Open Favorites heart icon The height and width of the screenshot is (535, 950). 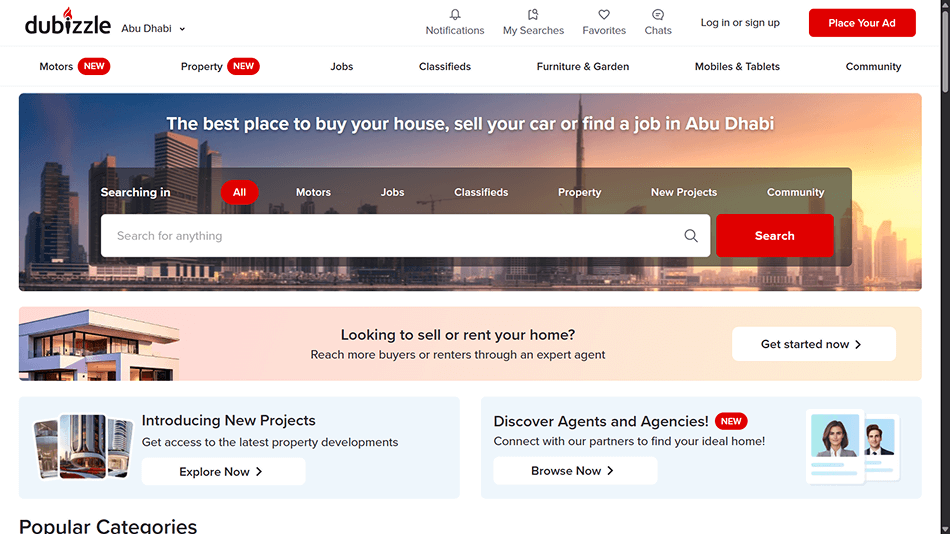point(604,15)
